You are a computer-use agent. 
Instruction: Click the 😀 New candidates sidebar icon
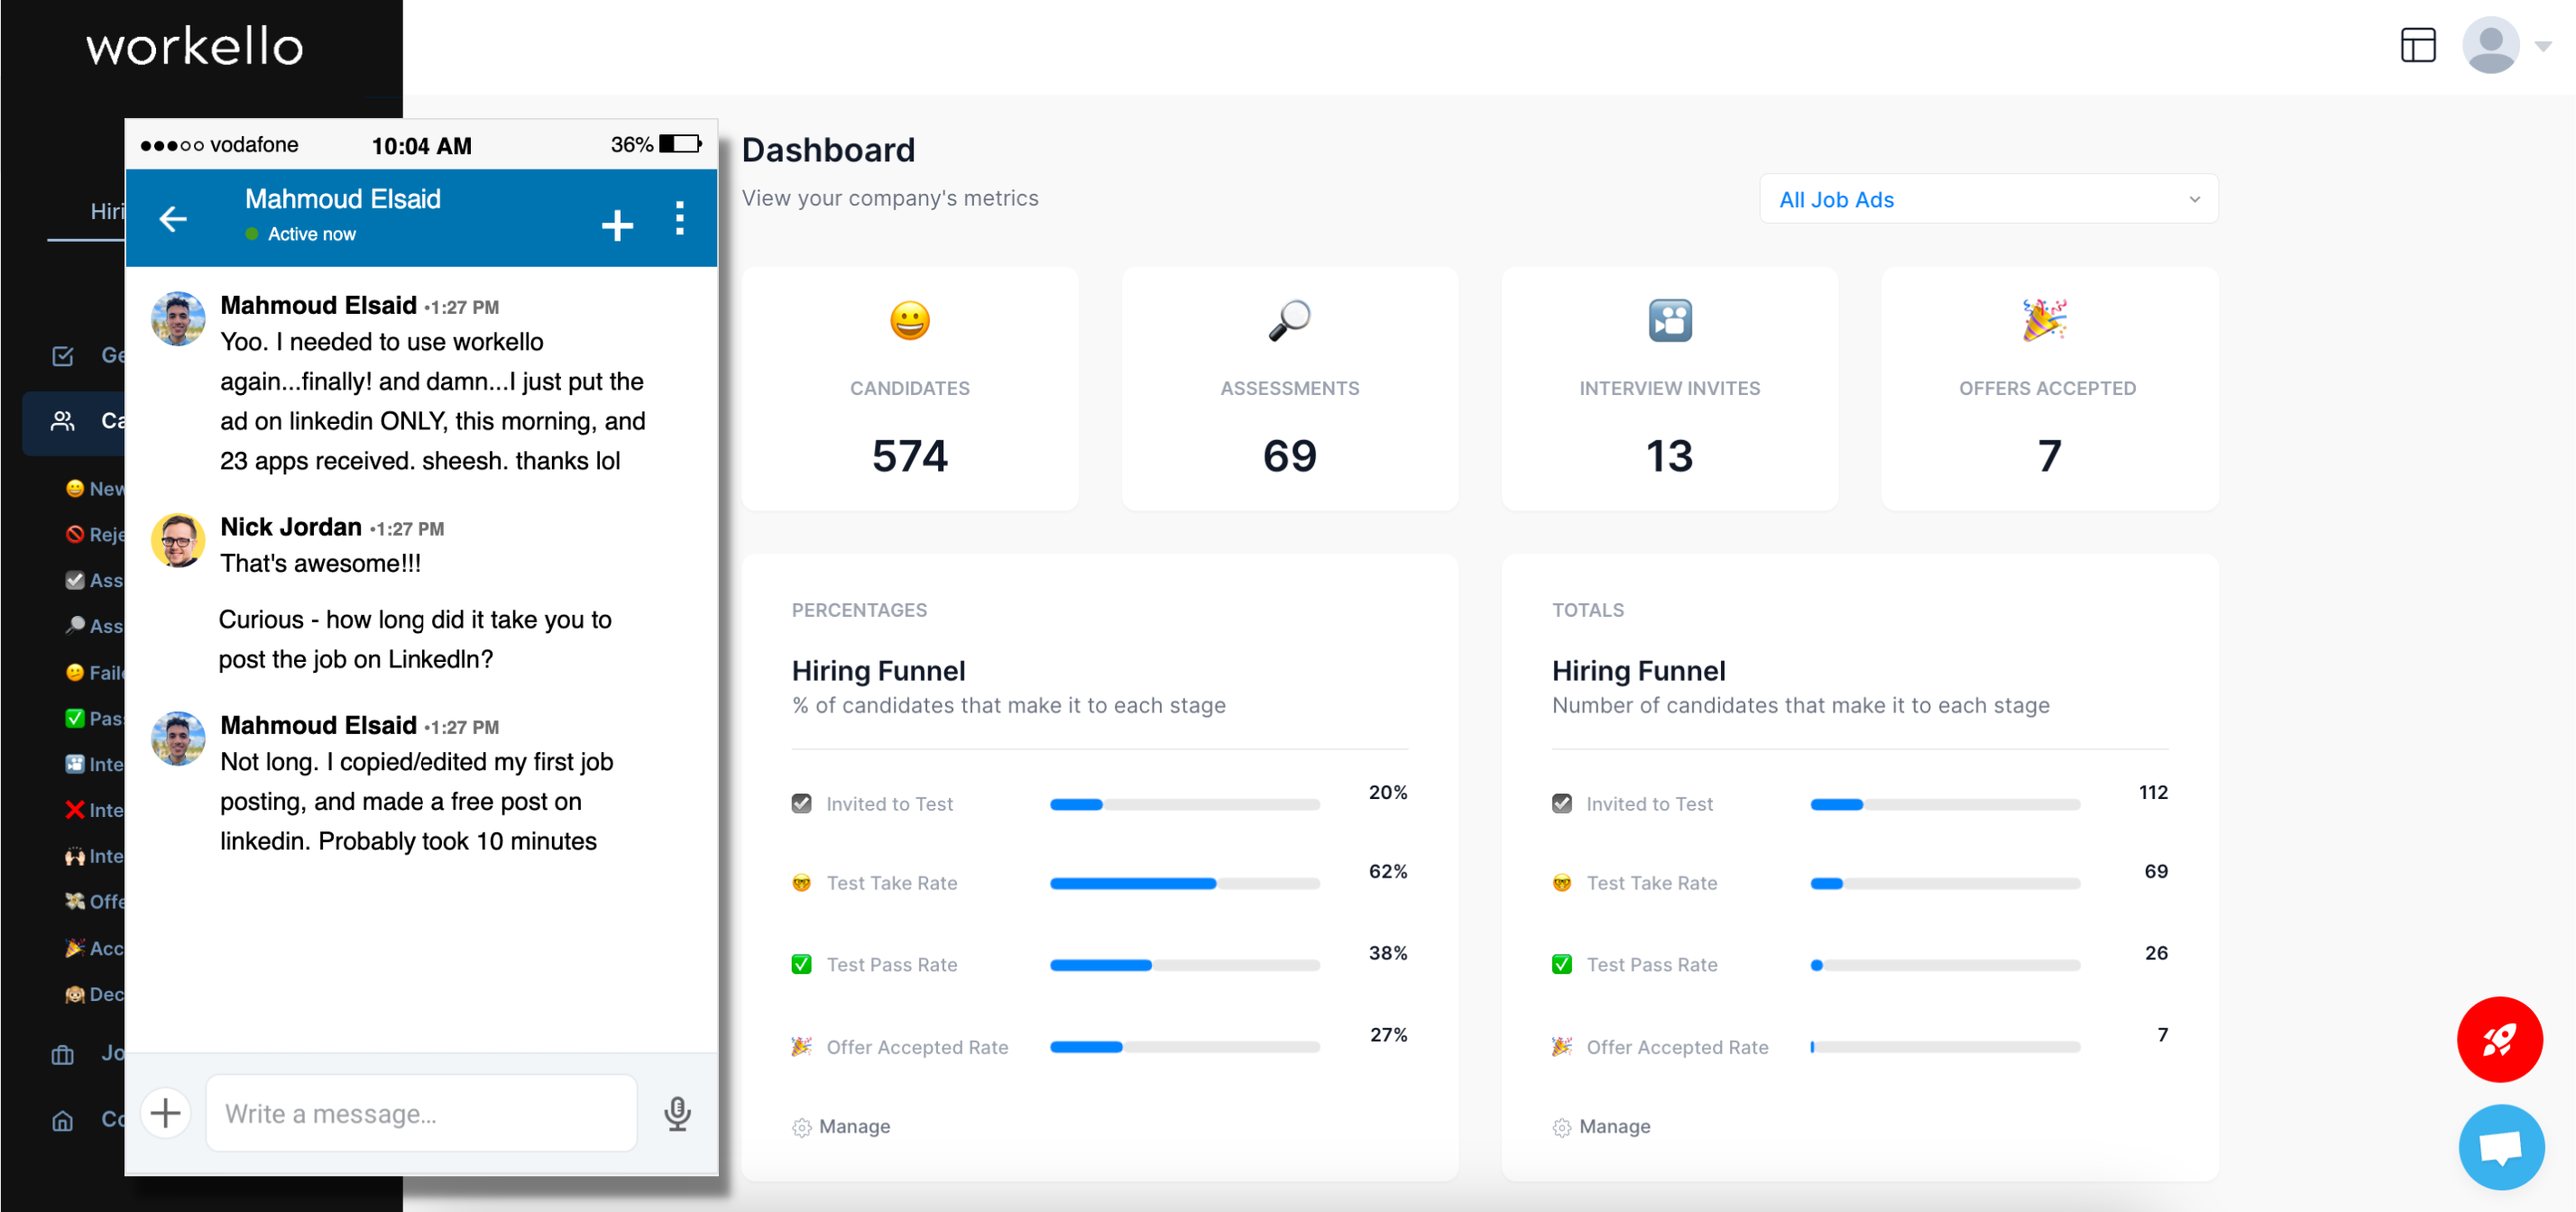click(x=74, y=488)
